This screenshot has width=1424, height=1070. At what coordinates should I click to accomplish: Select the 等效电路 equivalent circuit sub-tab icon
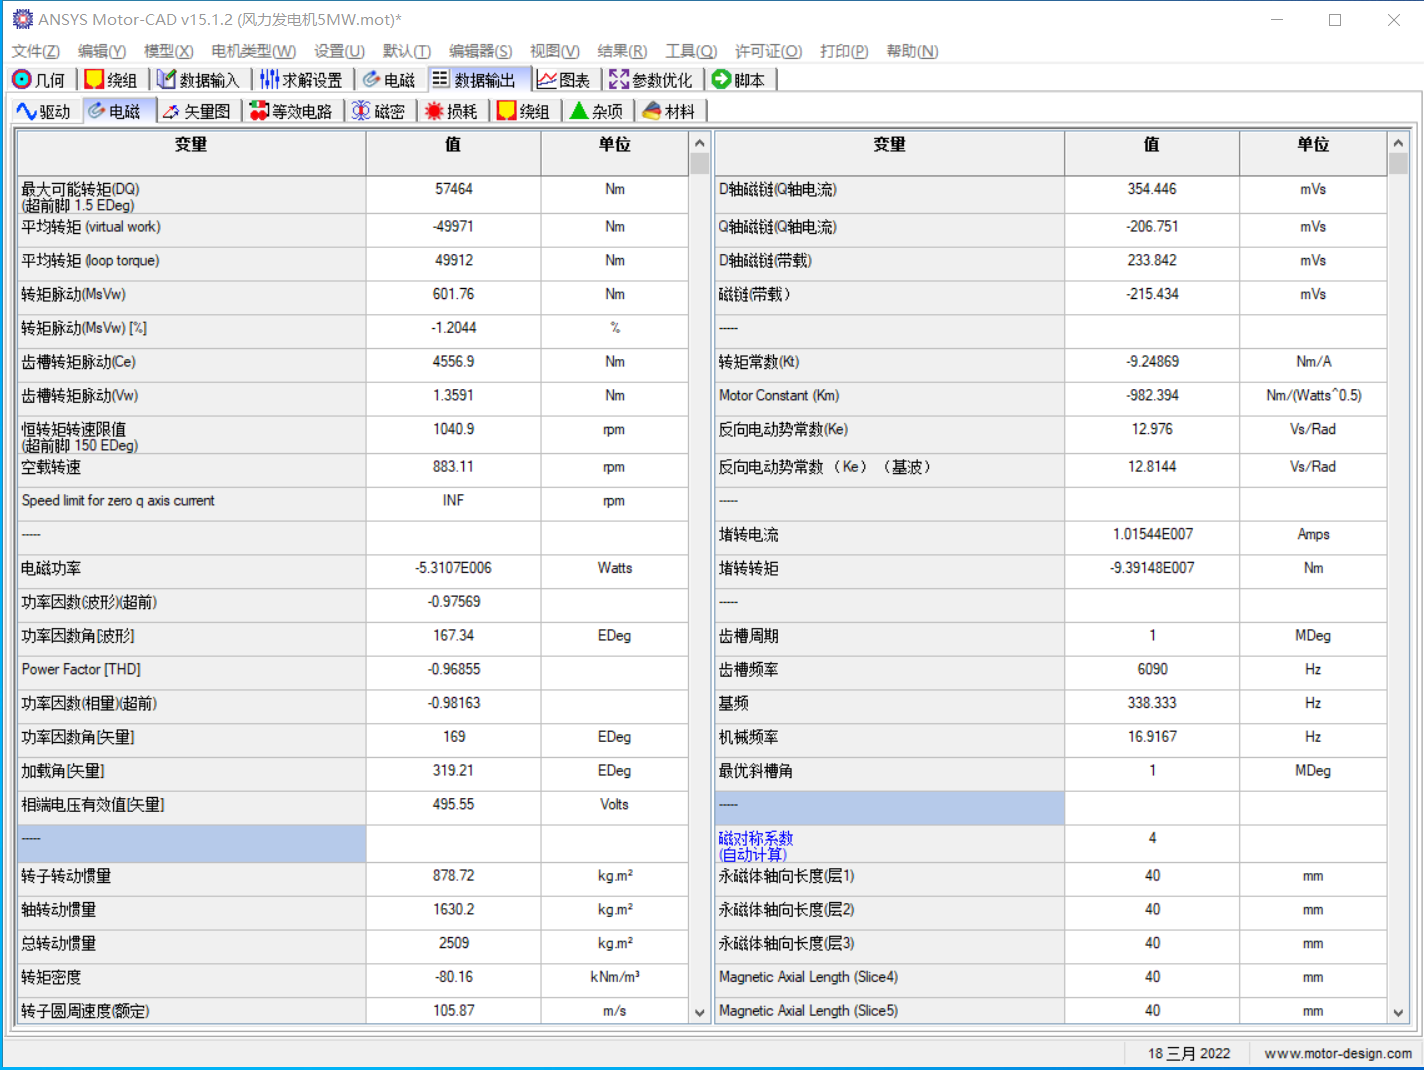tap(259, 111)
